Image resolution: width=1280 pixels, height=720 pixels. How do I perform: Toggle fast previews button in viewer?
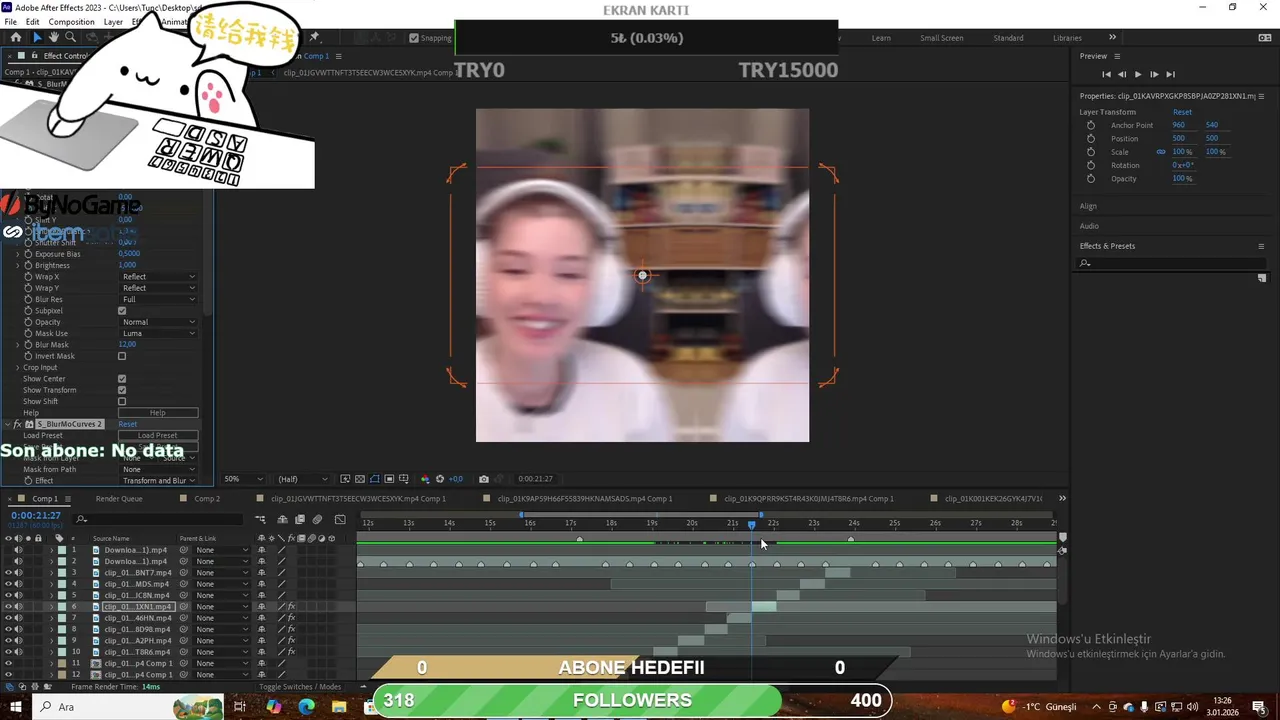(x=345, y=479)
